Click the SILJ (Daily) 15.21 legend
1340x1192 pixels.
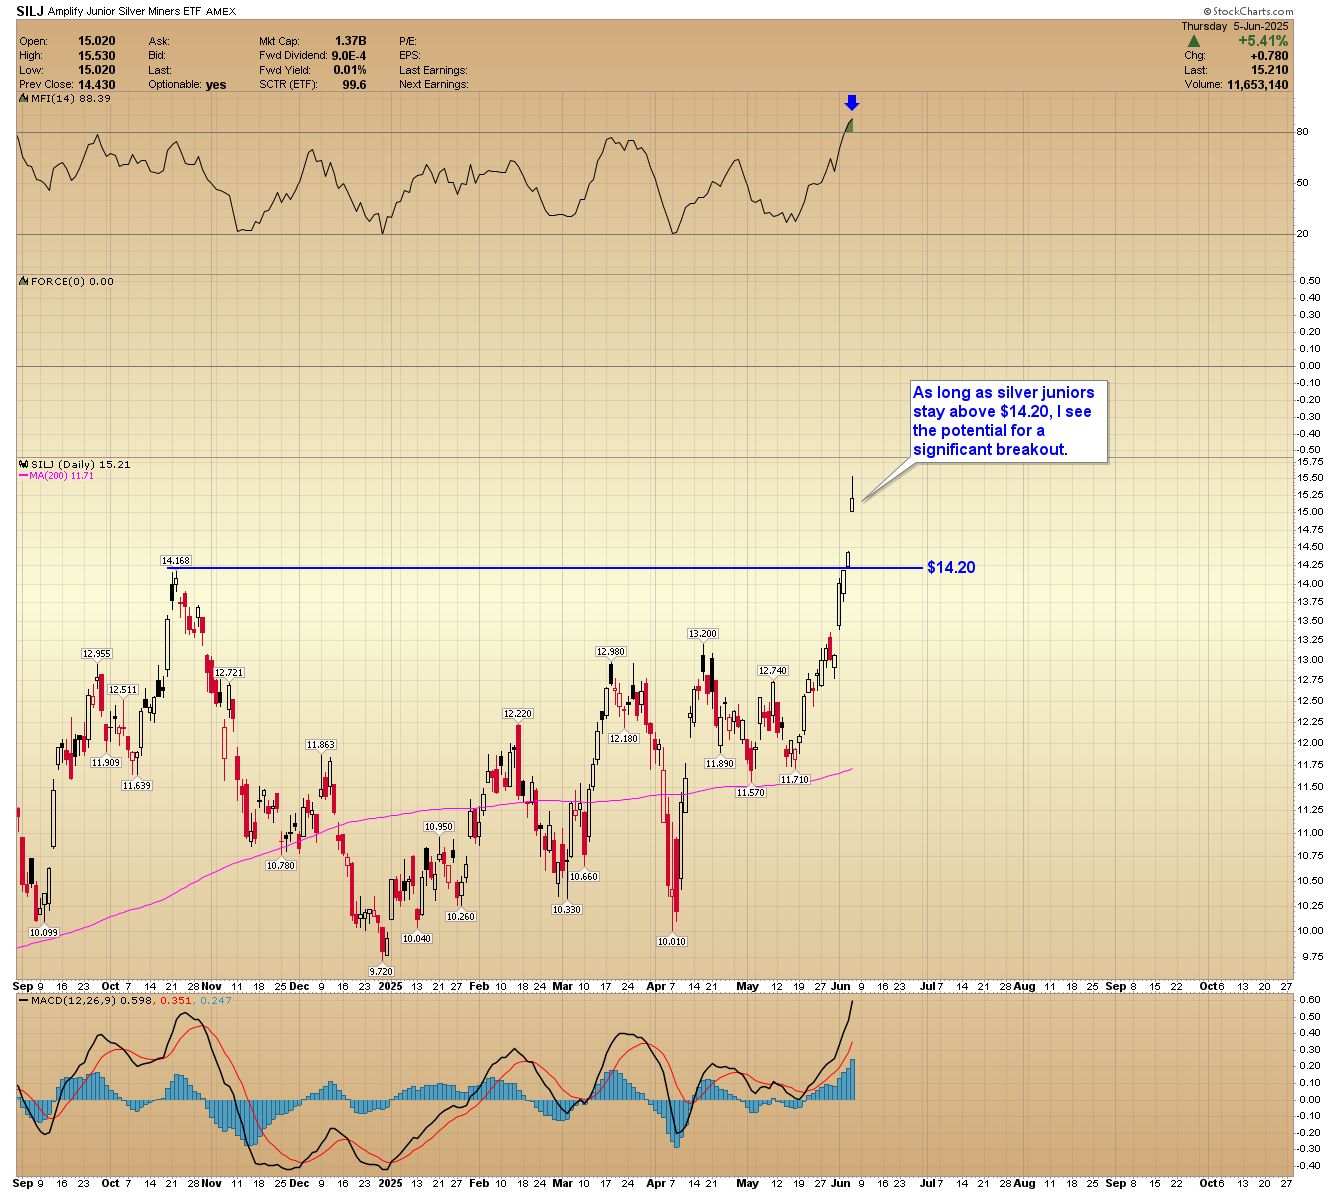tap(81, 465)
